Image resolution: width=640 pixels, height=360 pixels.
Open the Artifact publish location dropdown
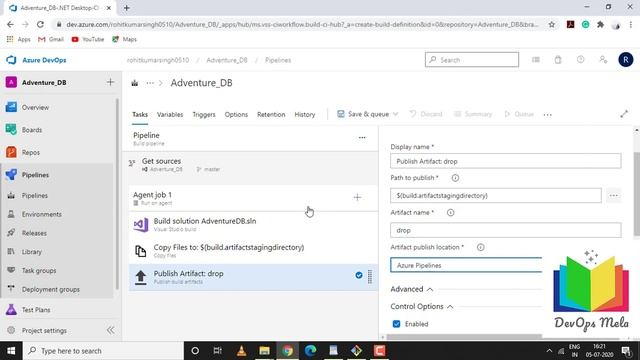[x=467, y=265]
